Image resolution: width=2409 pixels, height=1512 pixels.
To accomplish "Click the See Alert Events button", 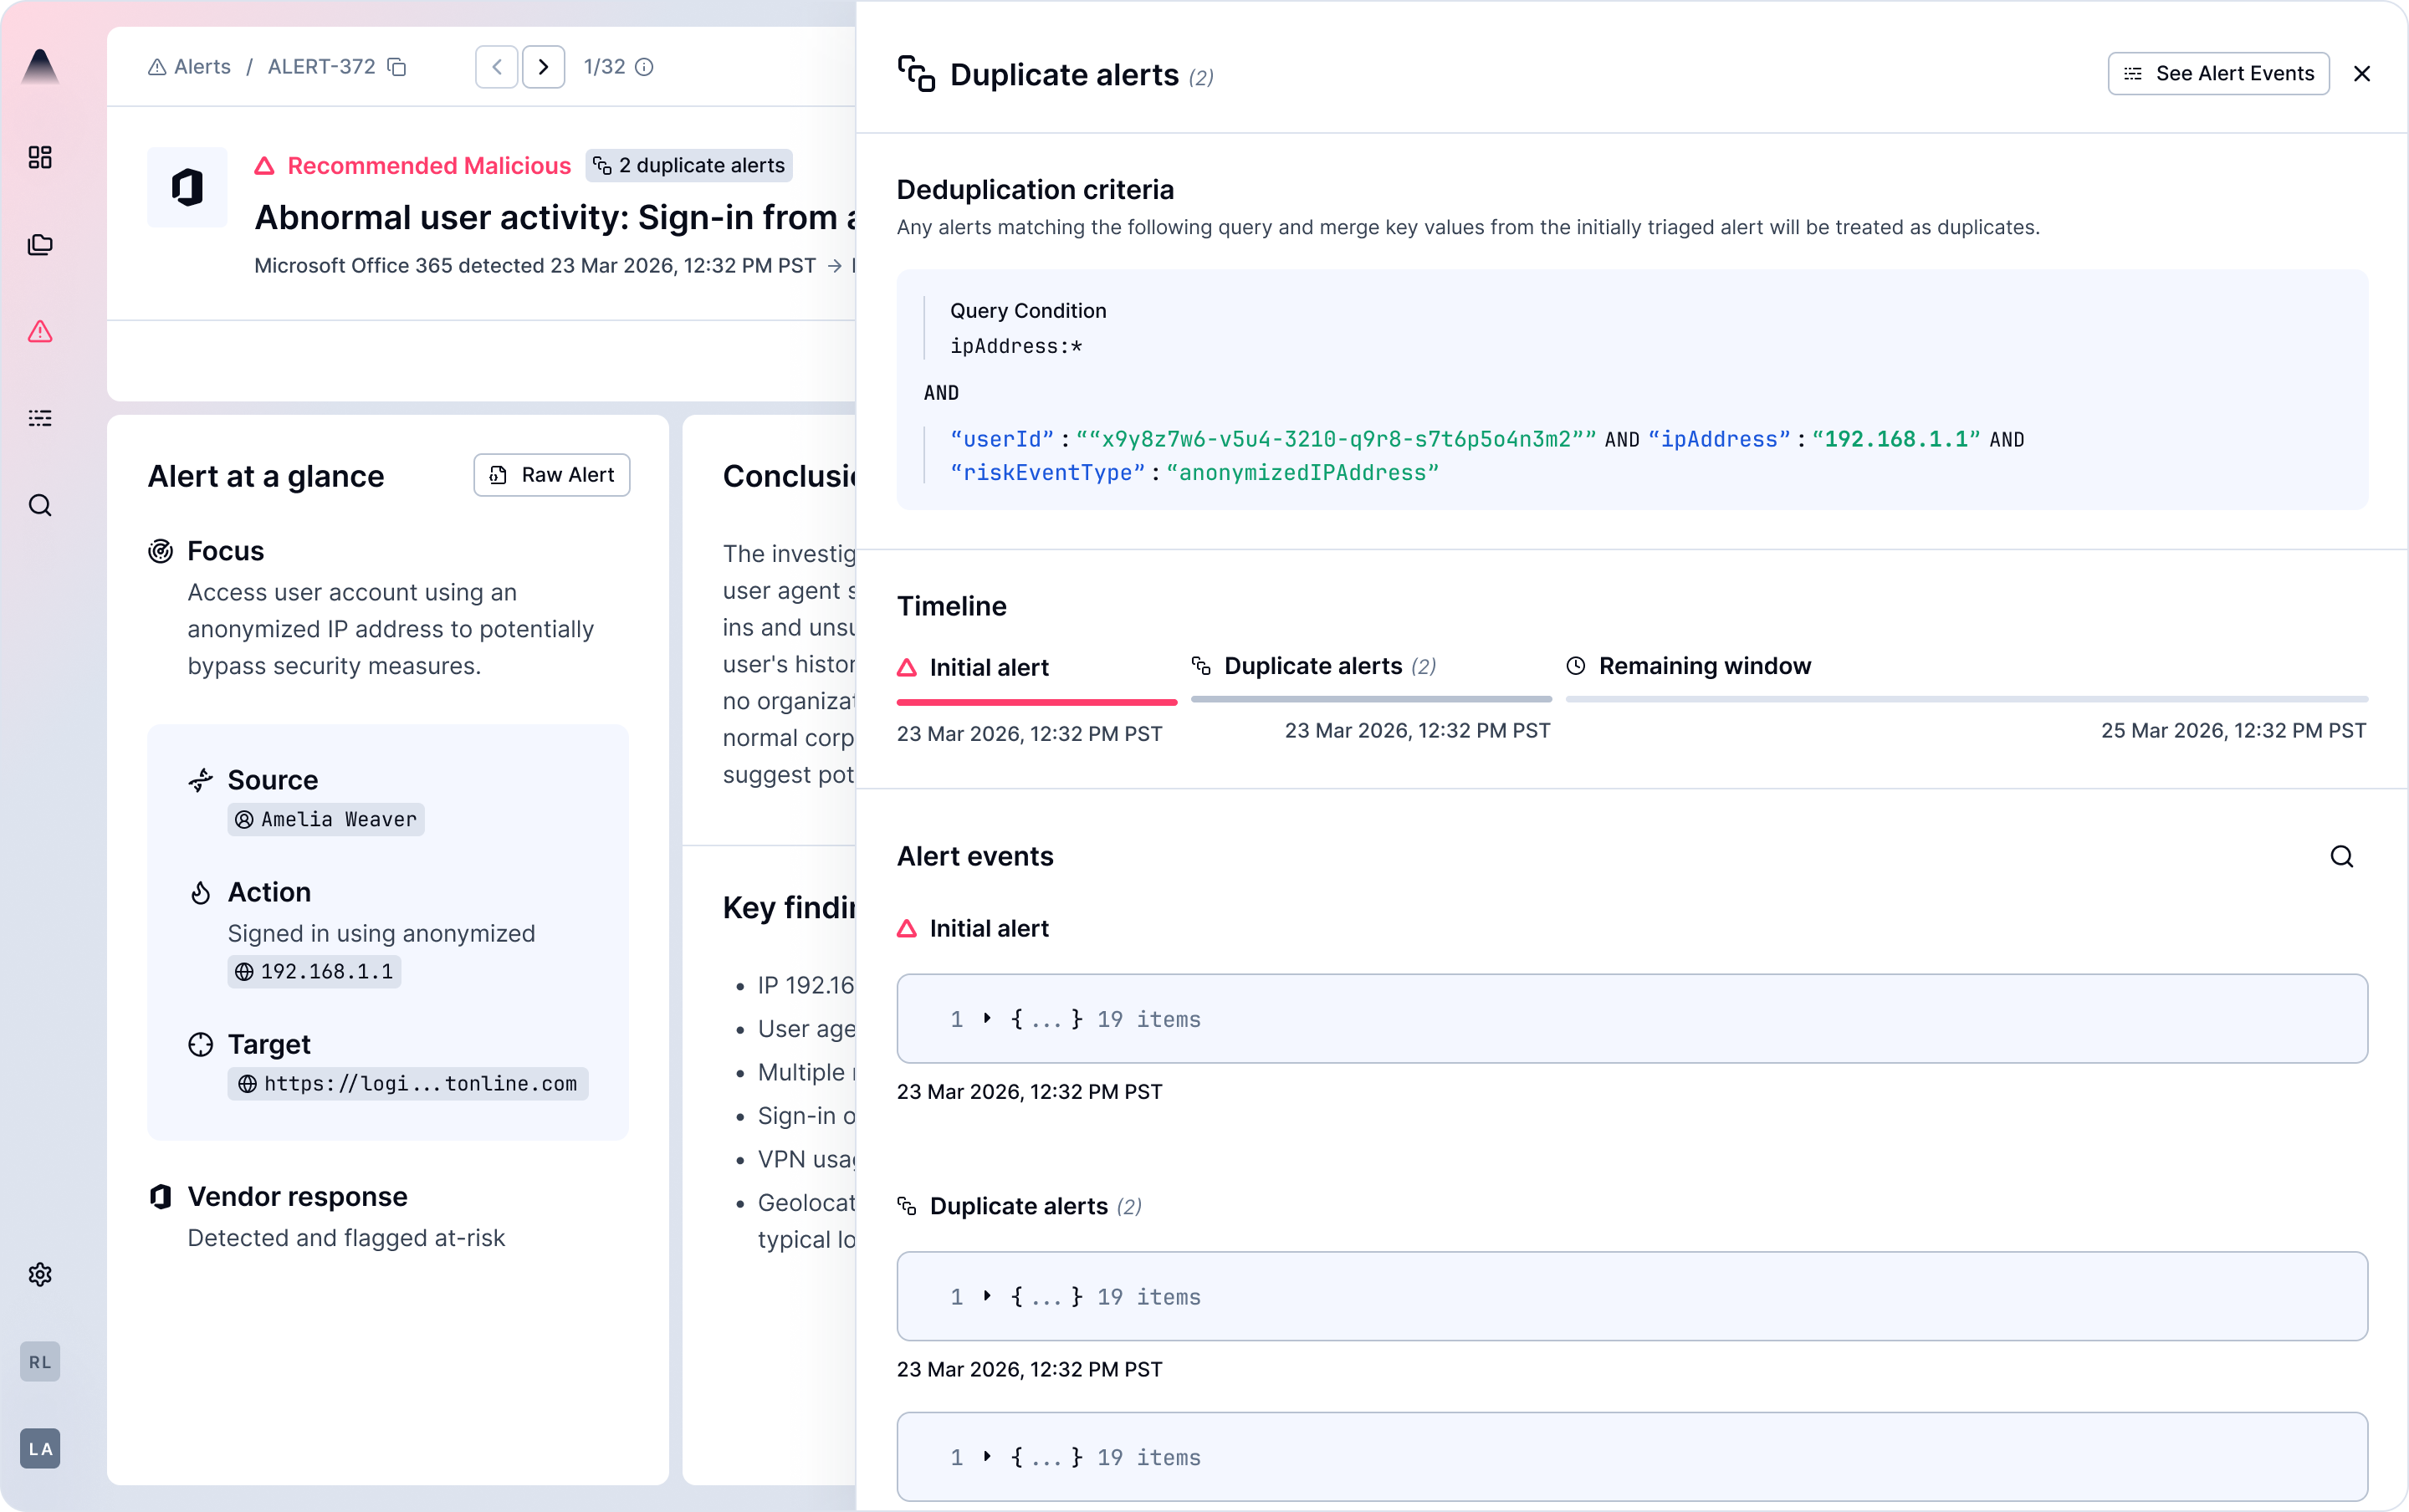I will (2218, 73).
